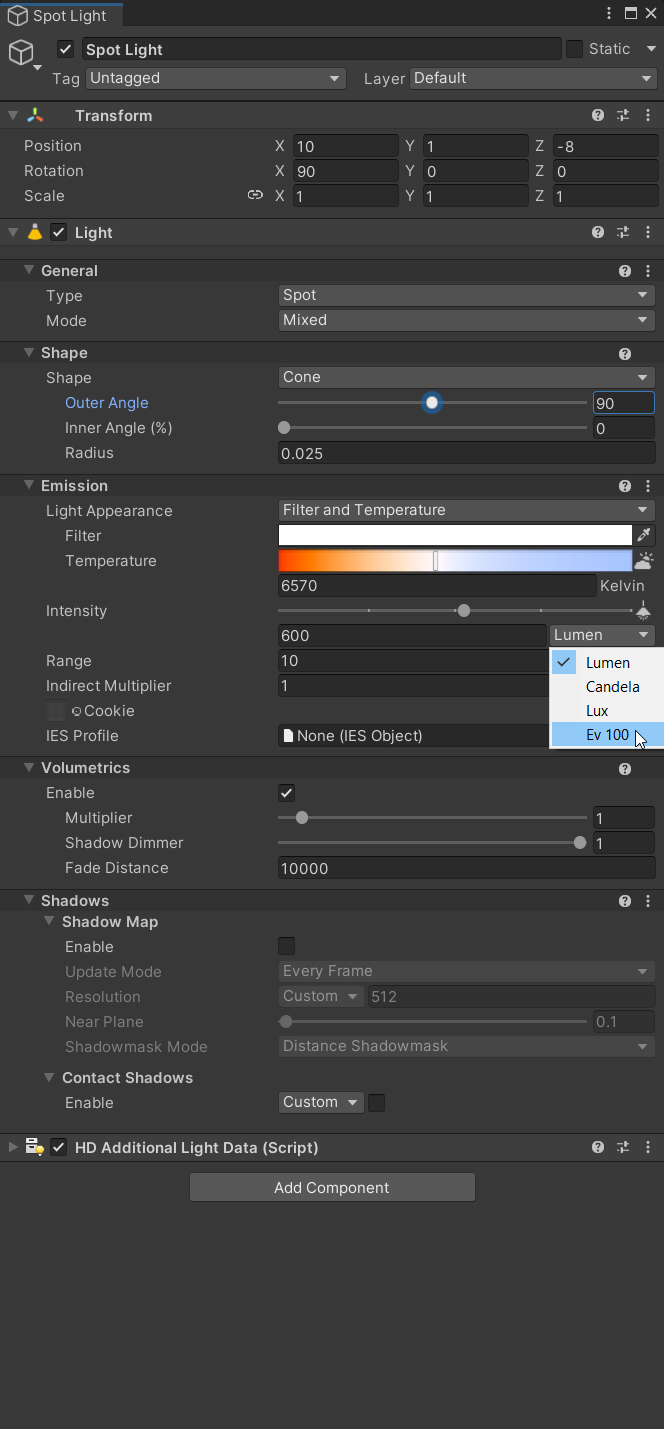Expand HD Additional Light Data component

point(13,1147)
